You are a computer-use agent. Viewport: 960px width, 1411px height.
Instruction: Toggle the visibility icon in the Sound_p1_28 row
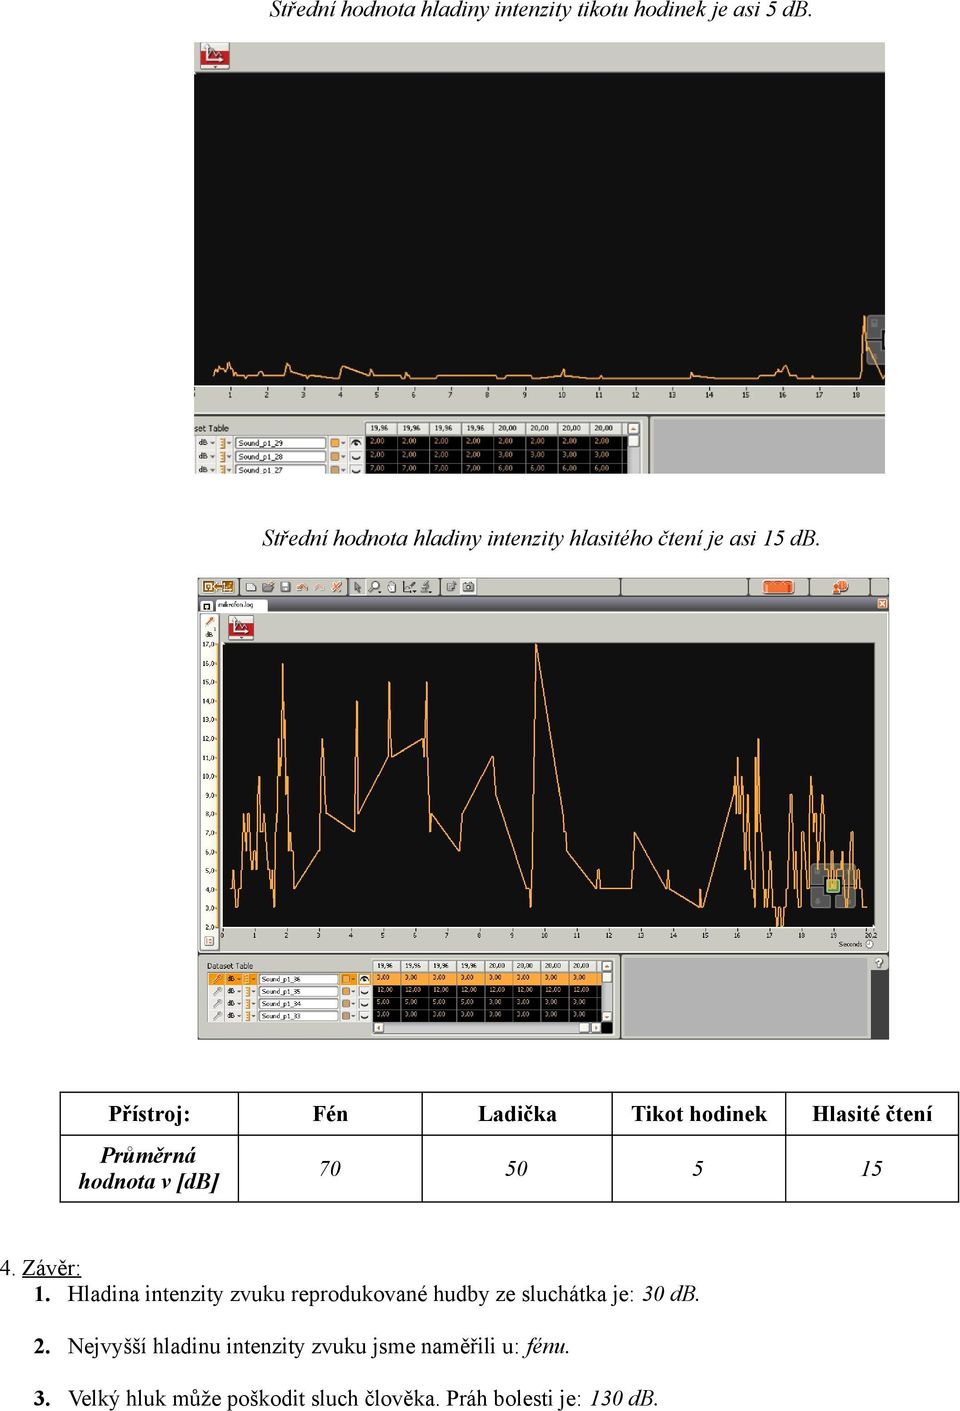pos(355,456)
